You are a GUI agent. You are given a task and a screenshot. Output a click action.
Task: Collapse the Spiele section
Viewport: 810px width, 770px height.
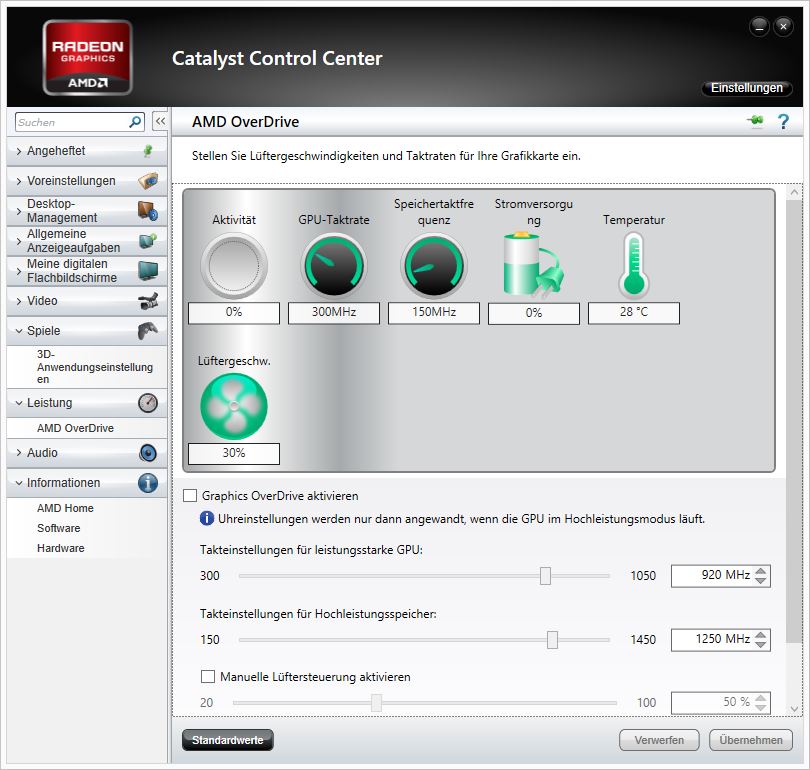(19, 331)
